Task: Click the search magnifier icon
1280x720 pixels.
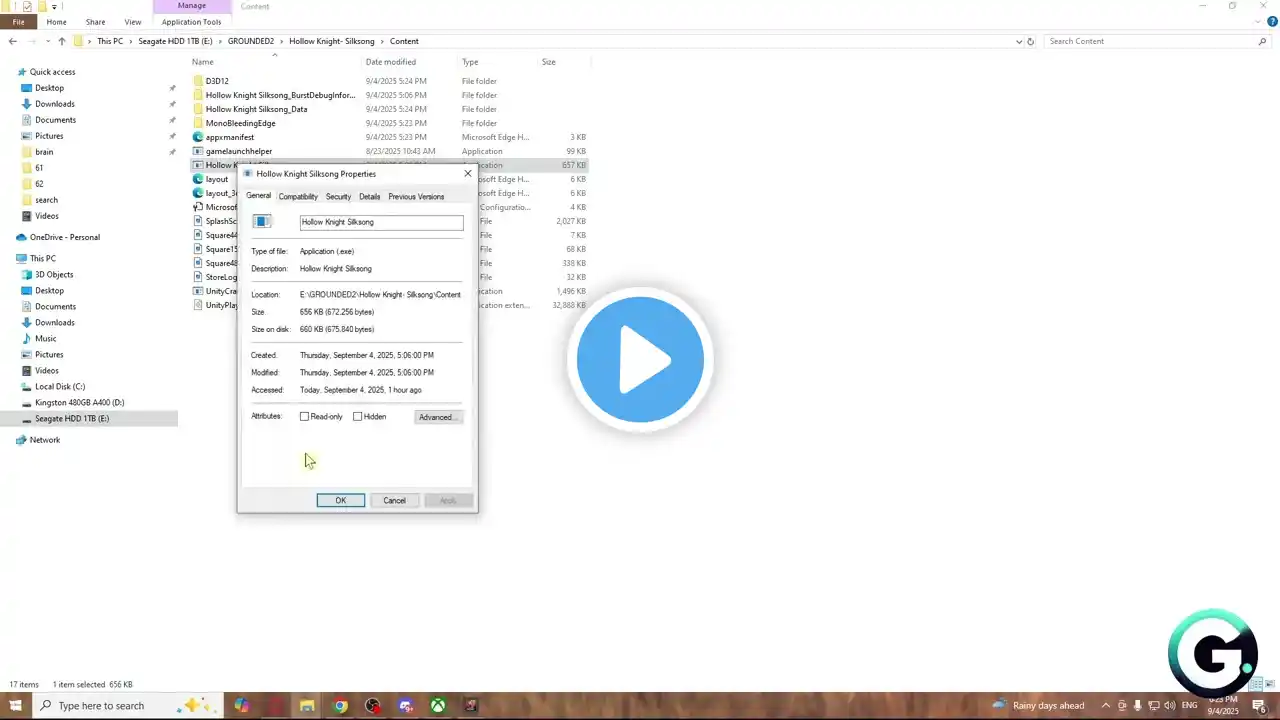Action: click(1262, 41)
